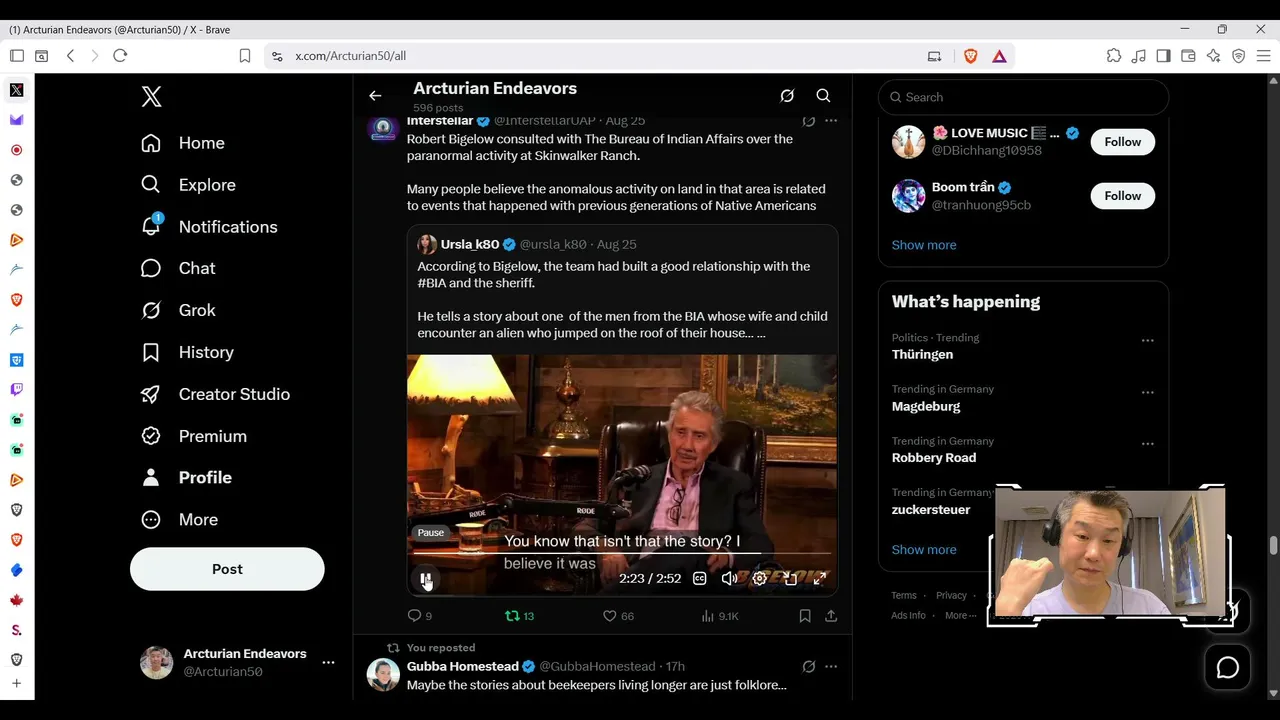Image resolution: width=1280 pixels, height=720 pixels.
Task: Open Gubba Homestead profile name
Action: (x=463, y=666)
